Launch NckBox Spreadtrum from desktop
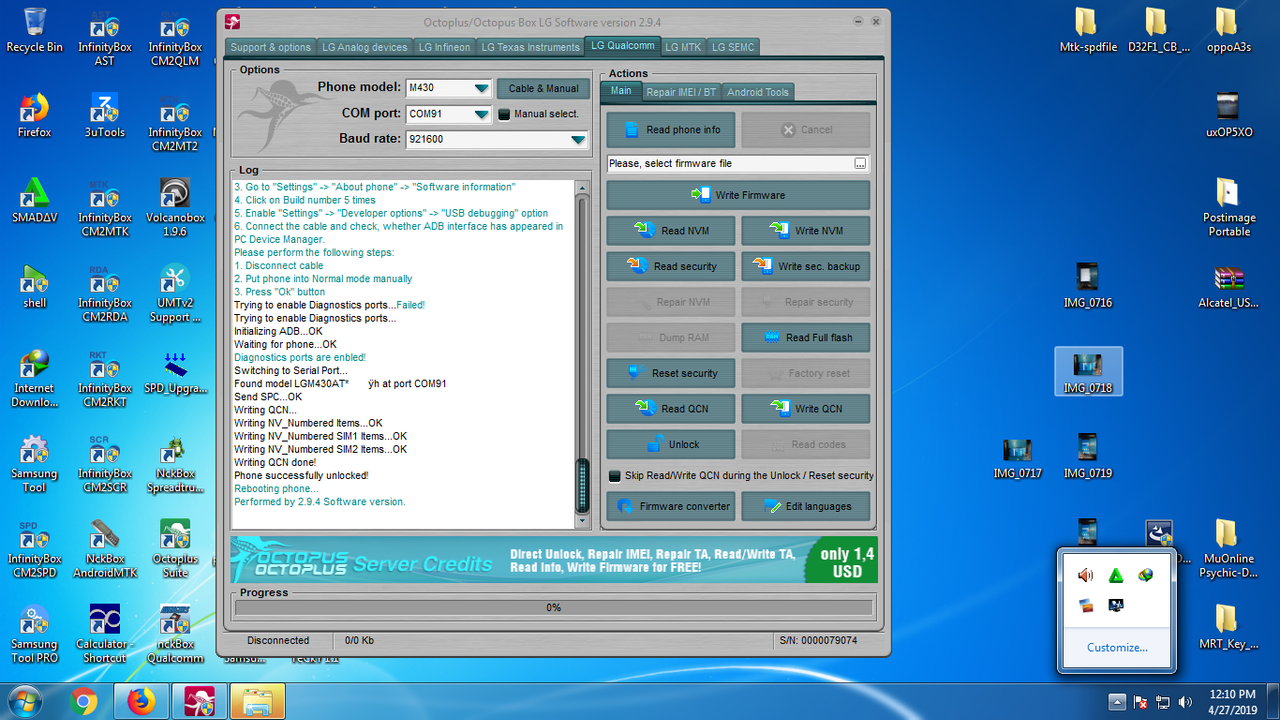This screenshot has width=1280, height=720. [175, 464]
